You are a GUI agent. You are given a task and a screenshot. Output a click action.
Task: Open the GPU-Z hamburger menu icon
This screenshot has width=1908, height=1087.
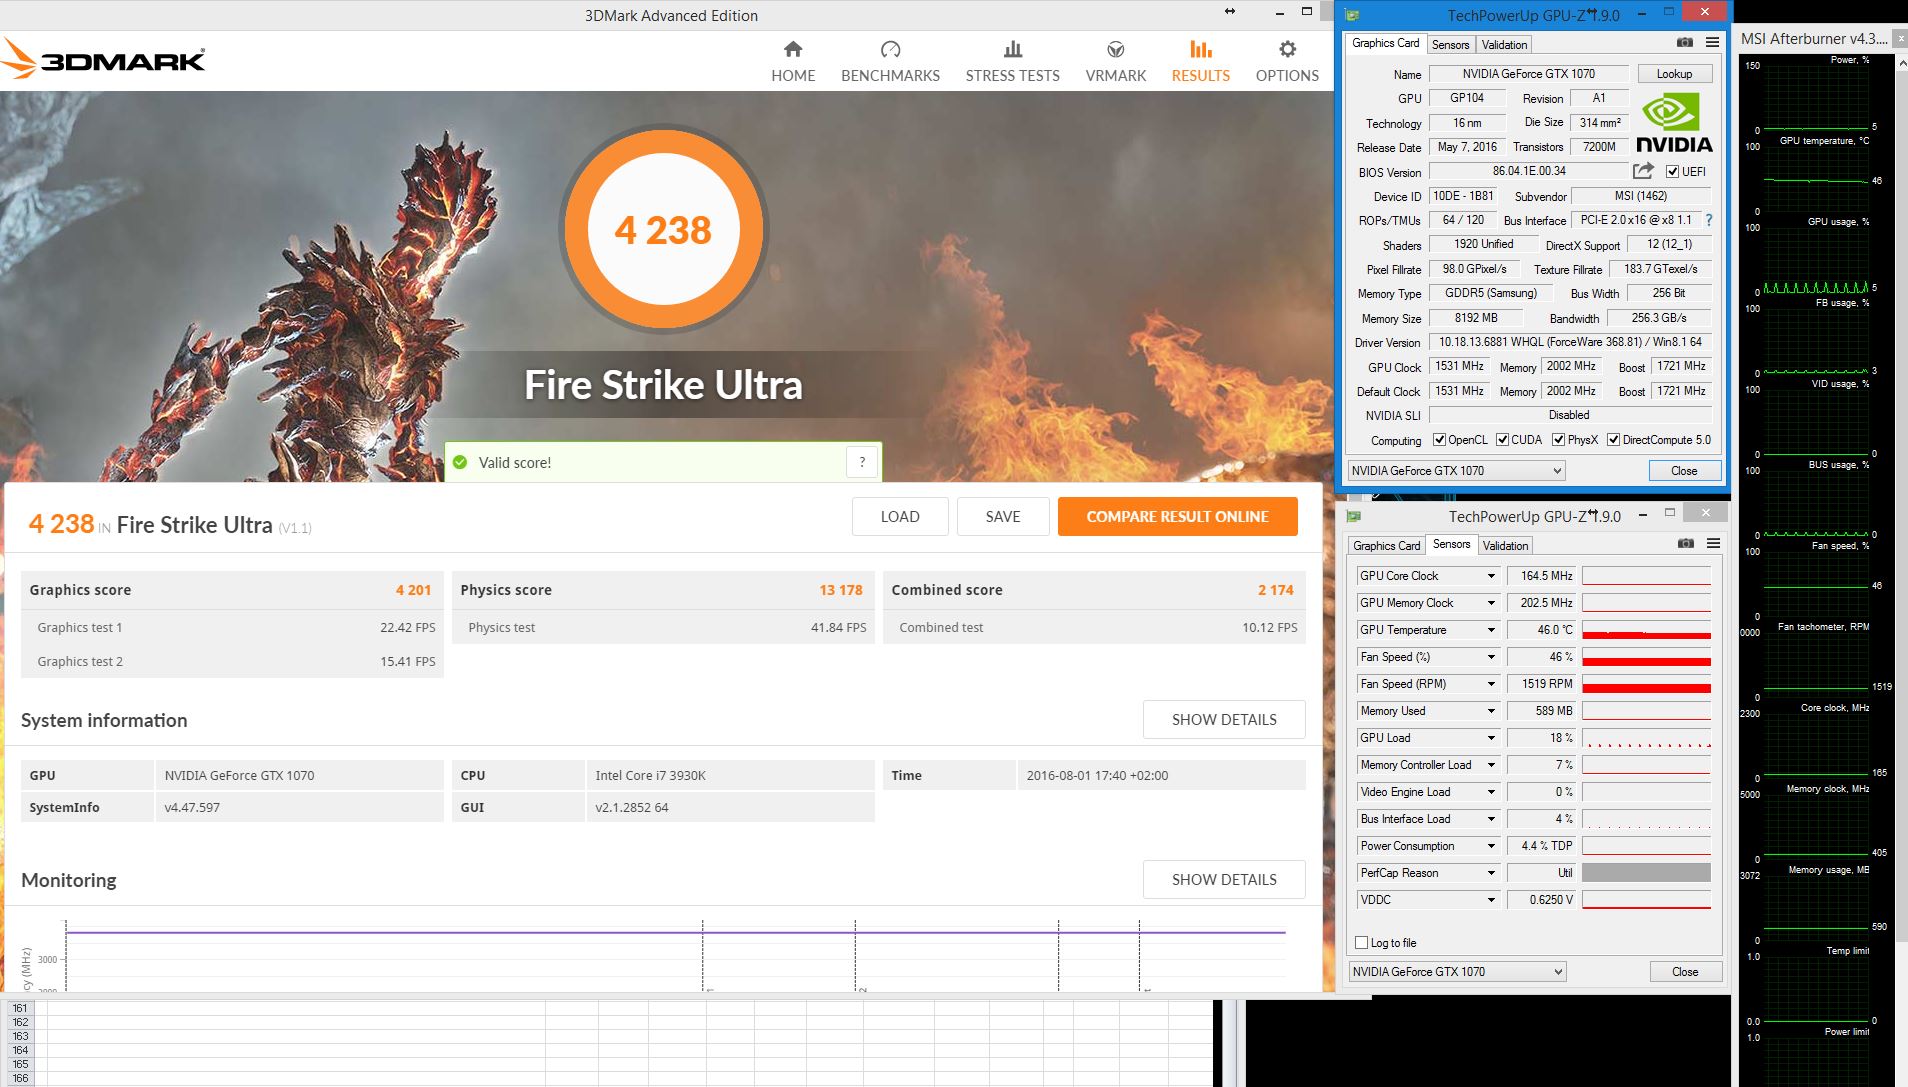(1713, 43)
